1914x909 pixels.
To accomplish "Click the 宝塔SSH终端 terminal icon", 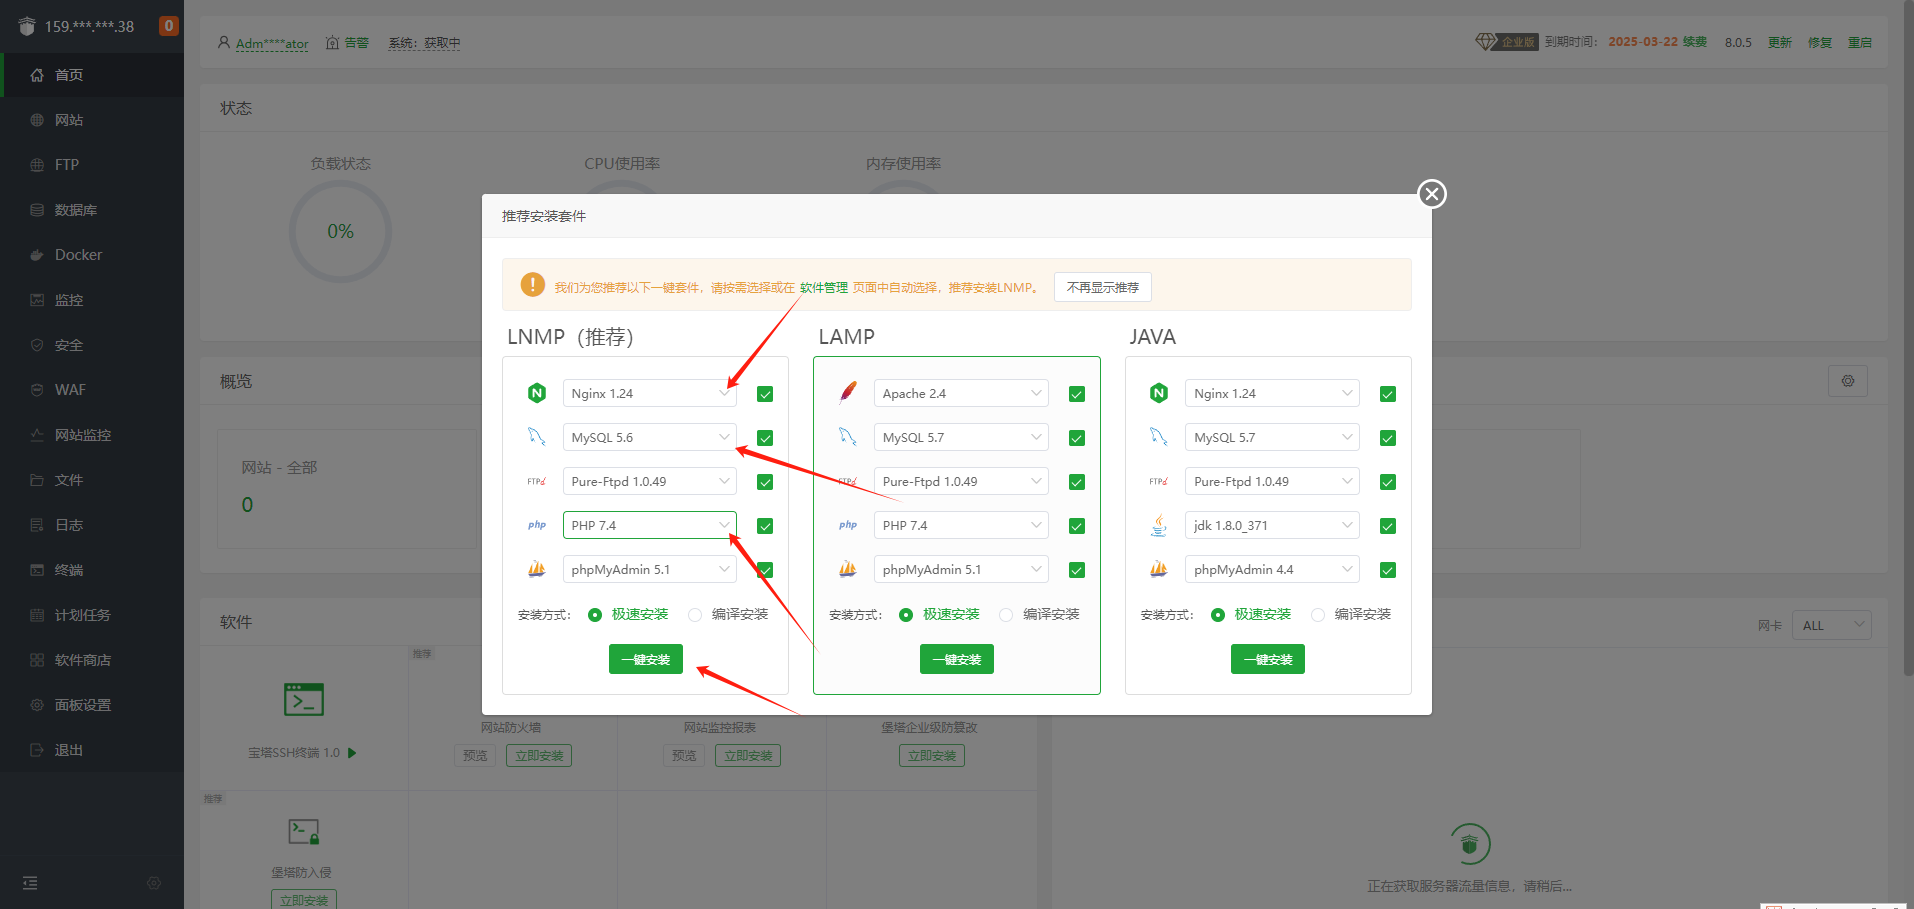I will pyautogui.click(x=304, y=699).
